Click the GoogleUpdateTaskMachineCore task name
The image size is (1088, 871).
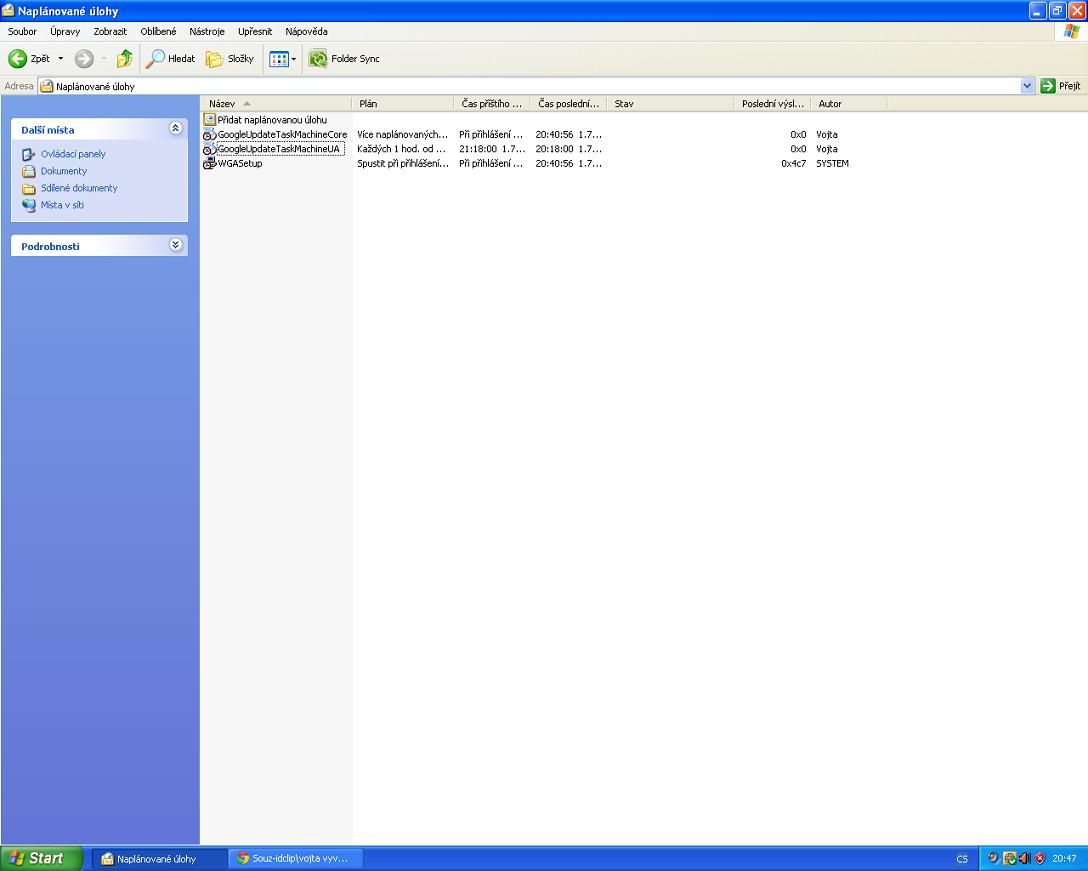[282, 135]
